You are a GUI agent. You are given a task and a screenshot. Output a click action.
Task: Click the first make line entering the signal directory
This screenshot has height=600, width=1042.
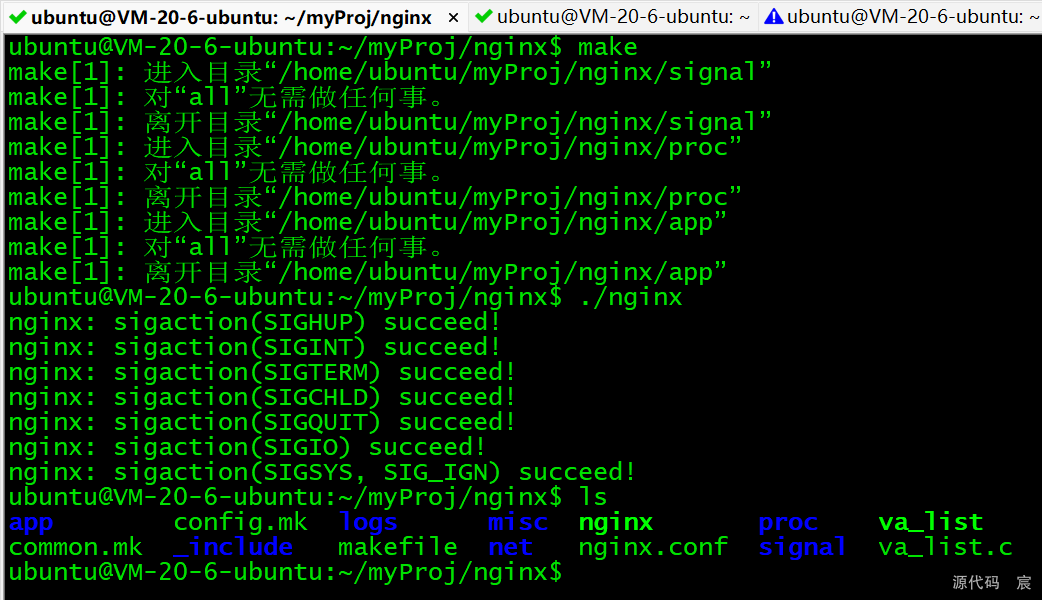click(x=389, y=72)
